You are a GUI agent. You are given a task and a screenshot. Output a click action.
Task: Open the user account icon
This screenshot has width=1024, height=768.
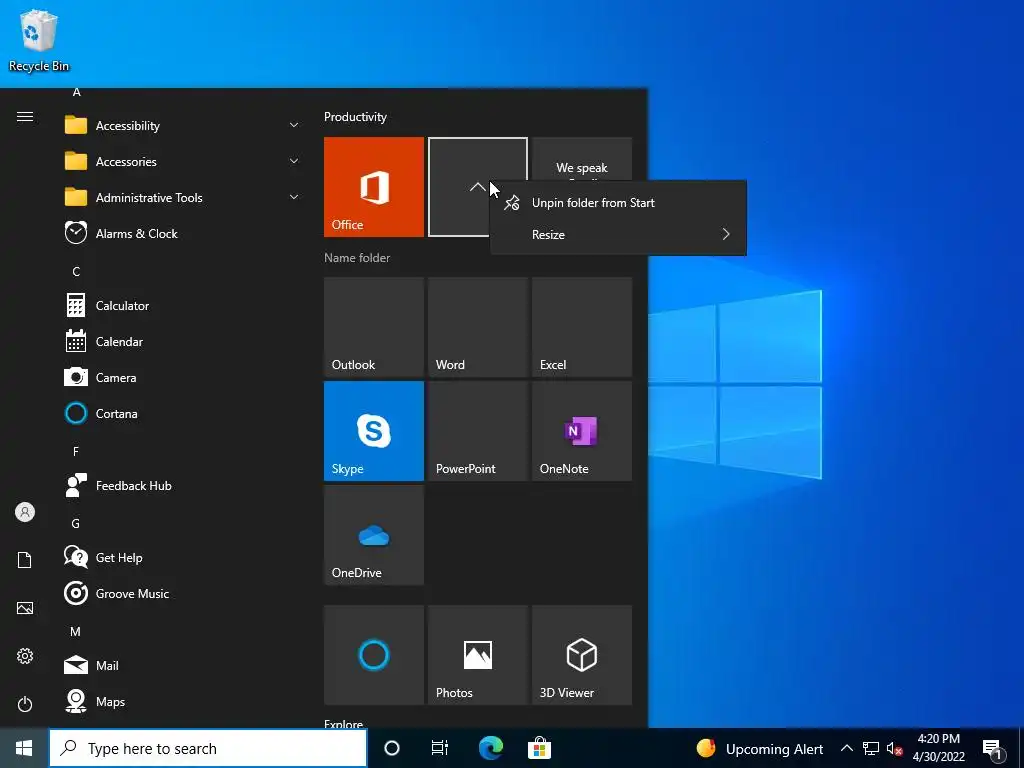[25, 512]
